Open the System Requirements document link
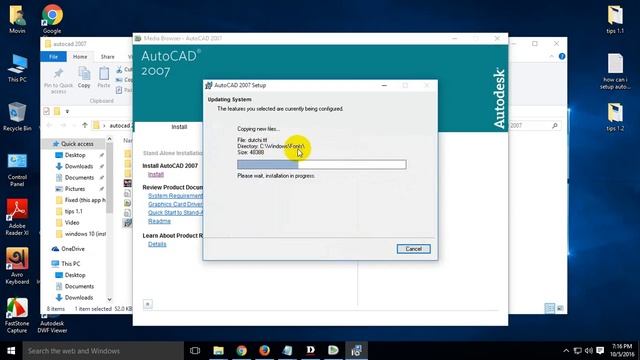 (175, 196)
